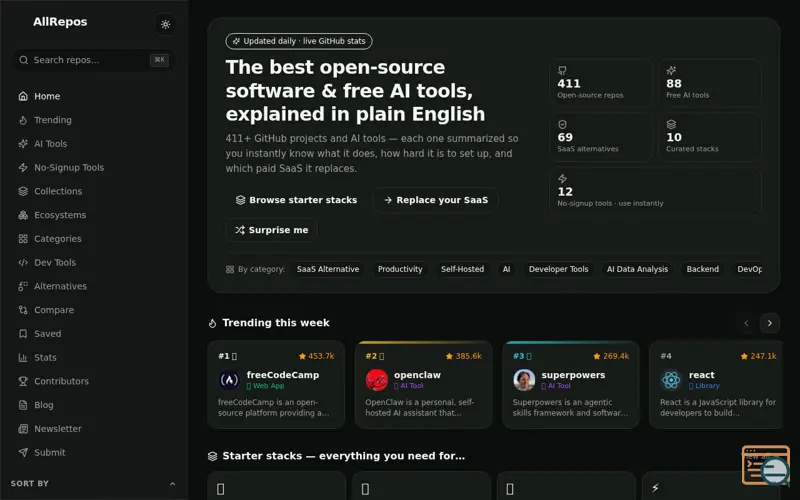Click the 385.6k star count on openclaw
The image size is (800, 500).
pyautogui.click(x=464, y=356)
